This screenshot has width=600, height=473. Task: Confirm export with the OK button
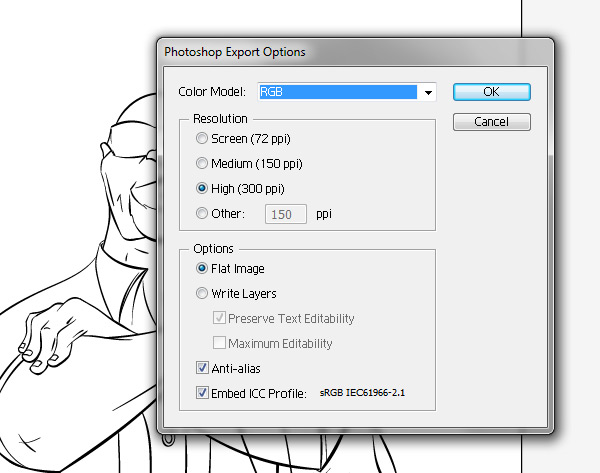[x=490, y=92]
